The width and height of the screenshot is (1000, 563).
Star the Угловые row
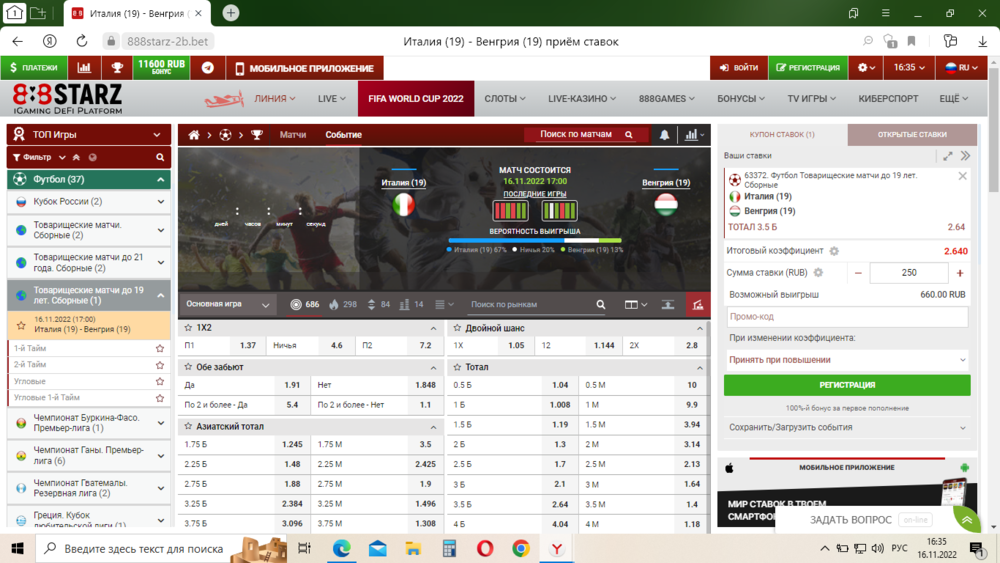(160, 381)
